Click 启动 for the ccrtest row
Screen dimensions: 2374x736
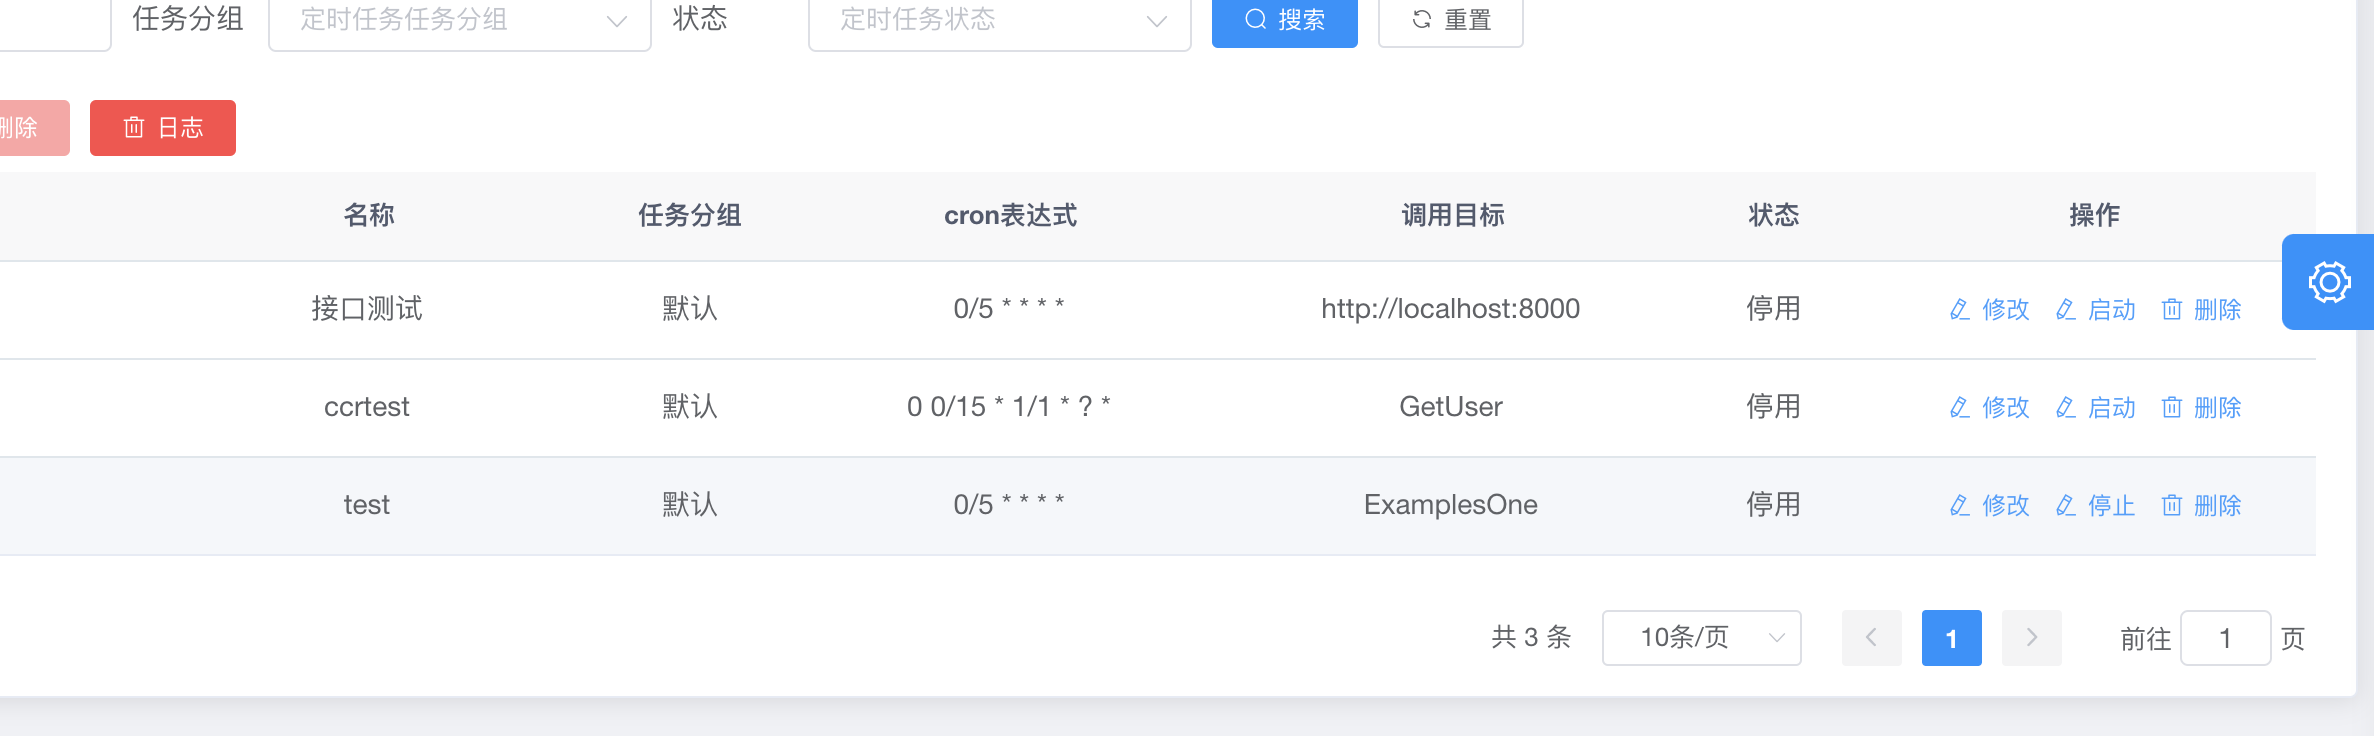(2096, 408)
